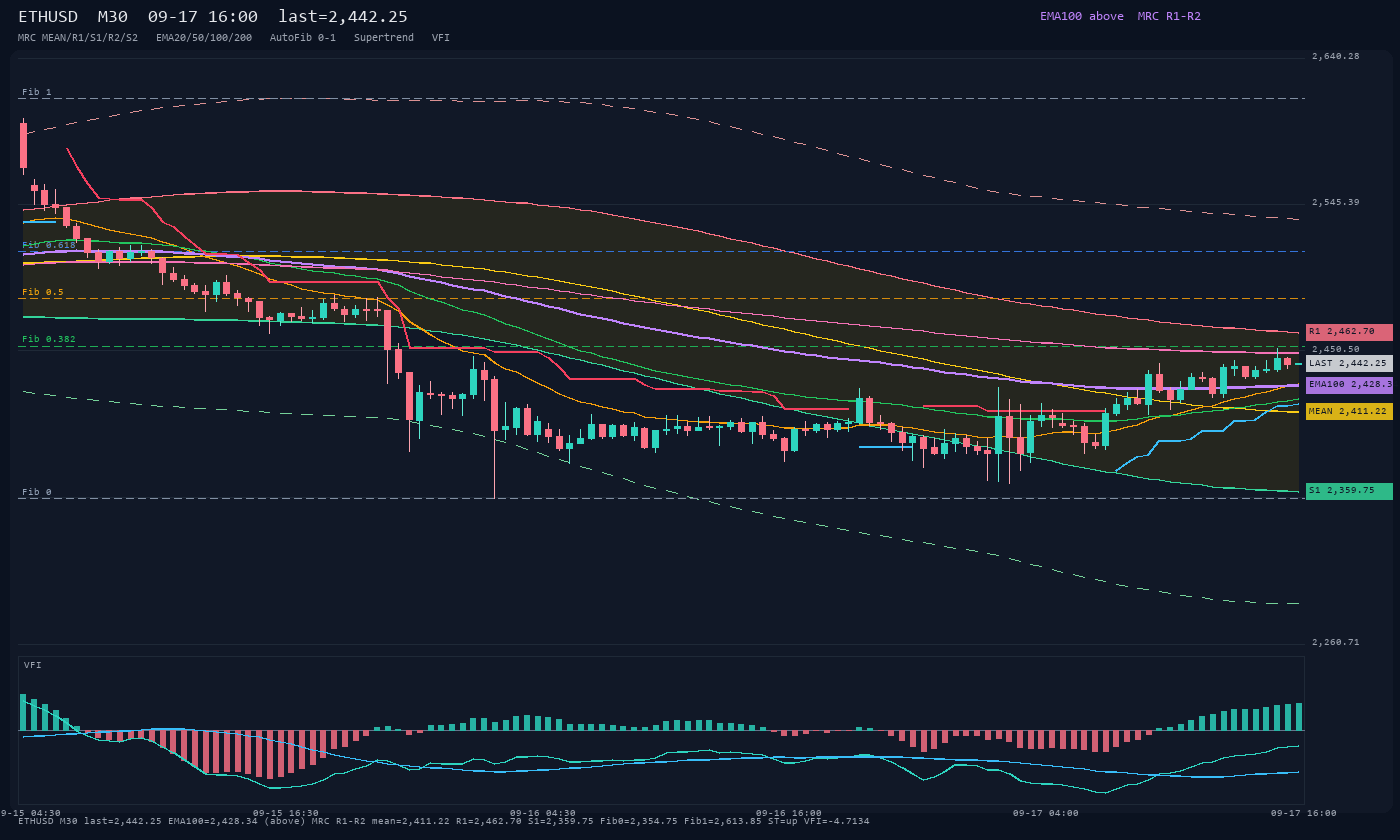Select the green S1 2,359.75 price tag
The image size is (1400, 840).
pos(1349,491)
